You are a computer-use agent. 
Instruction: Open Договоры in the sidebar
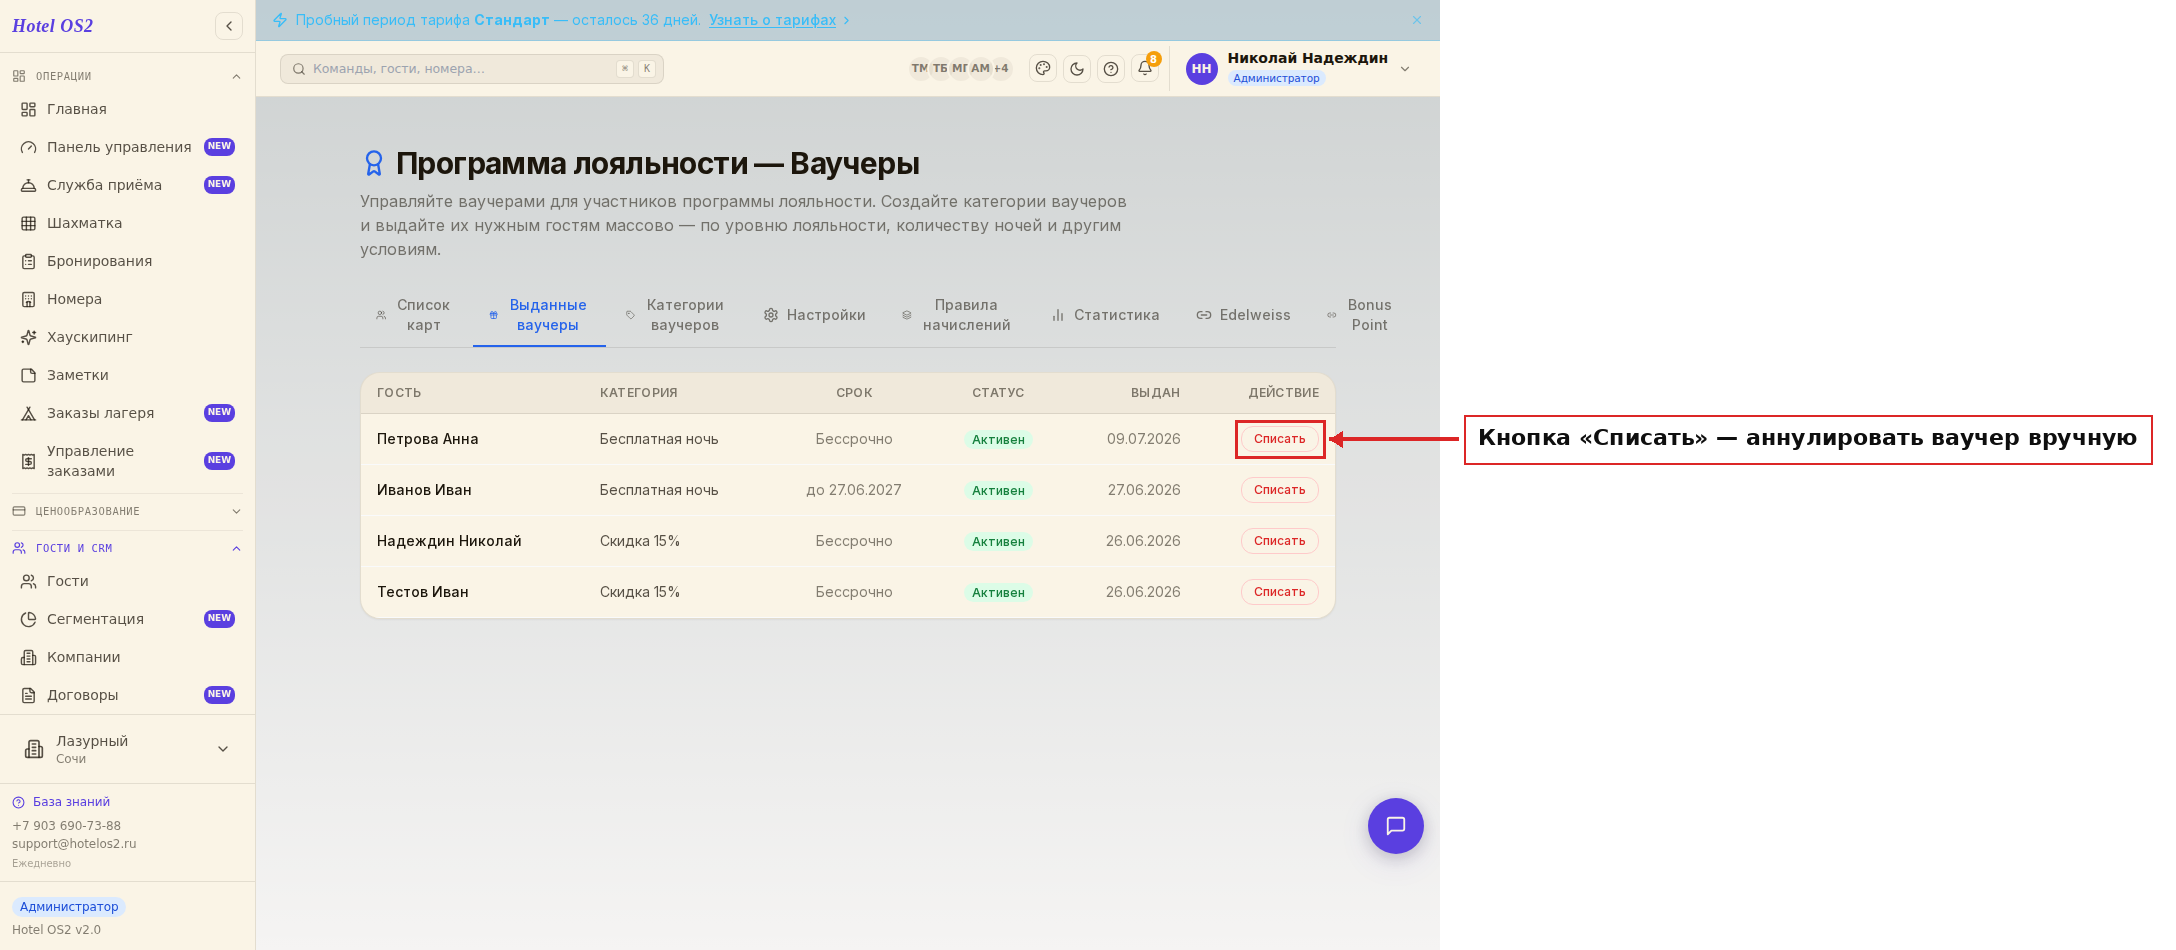(127, 695)
